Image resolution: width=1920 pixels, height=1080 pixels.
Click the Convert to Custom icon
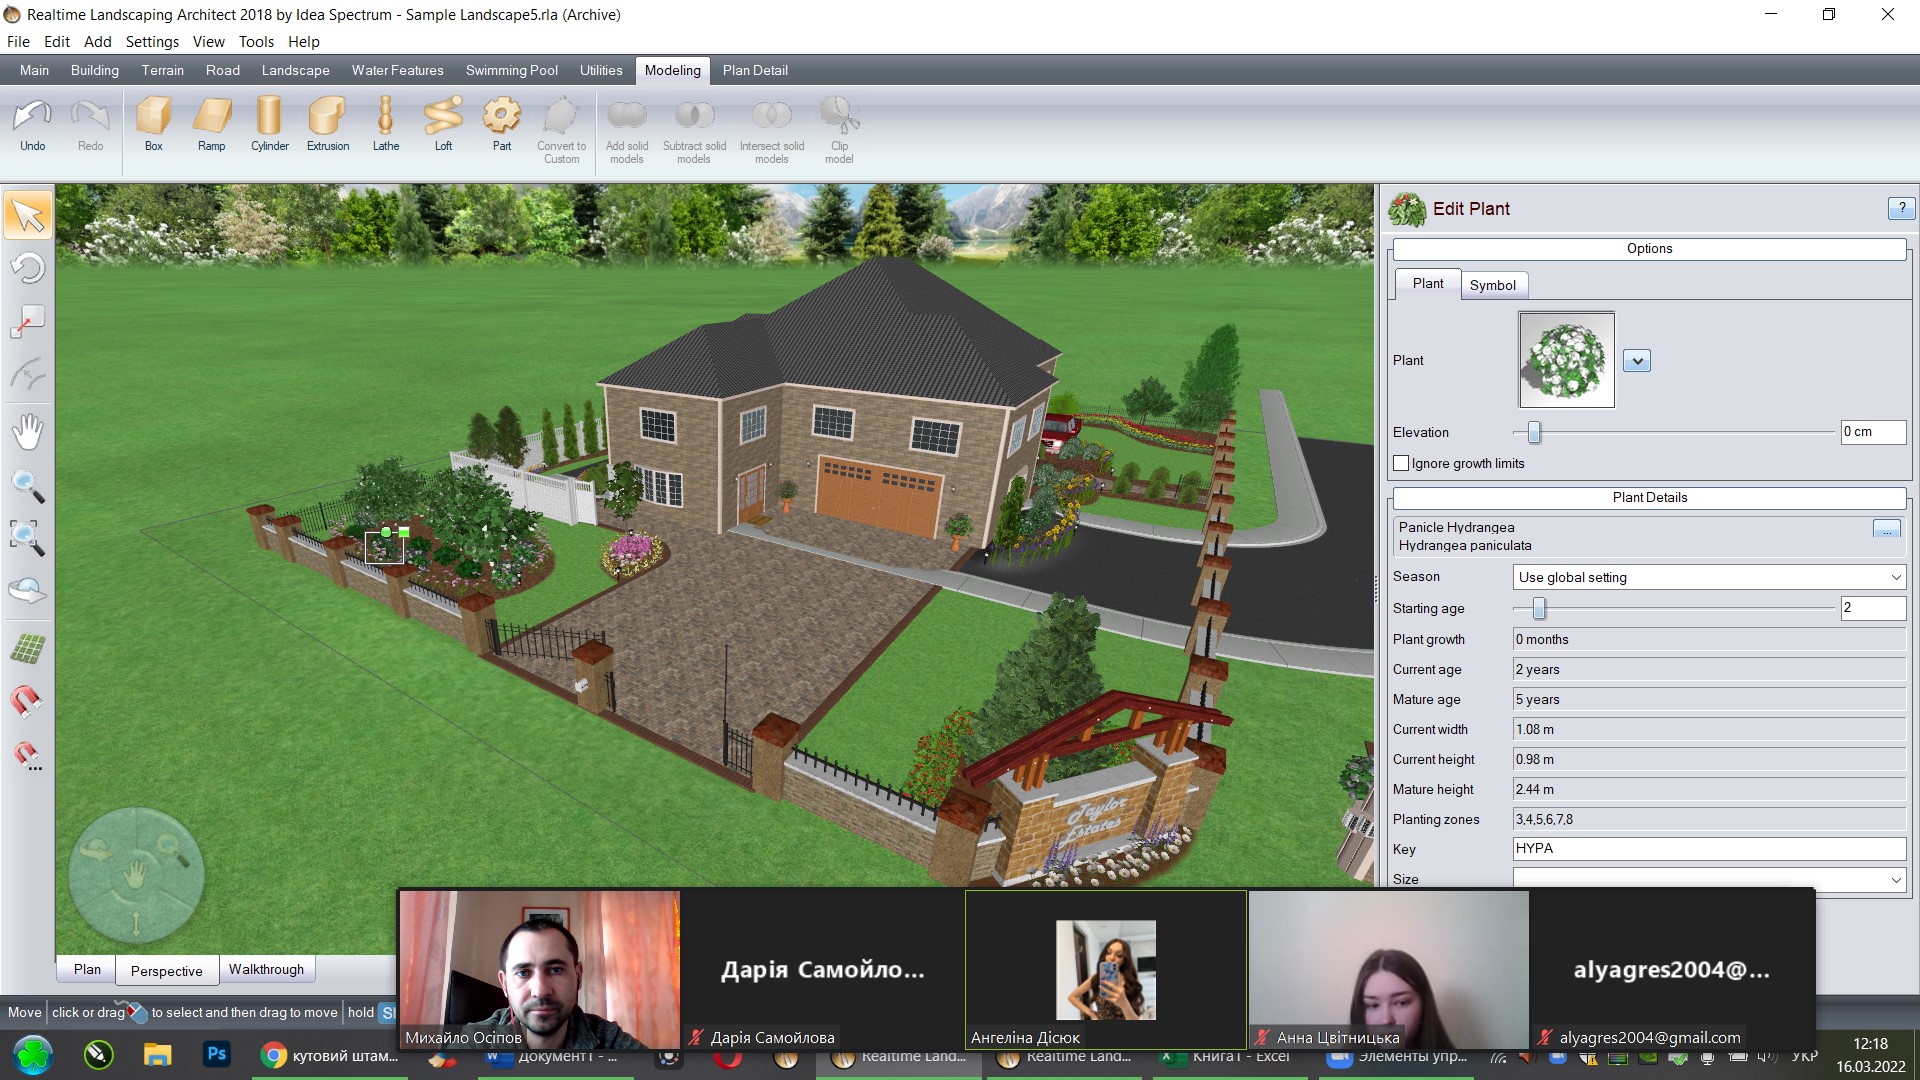(x=561, y=131)
